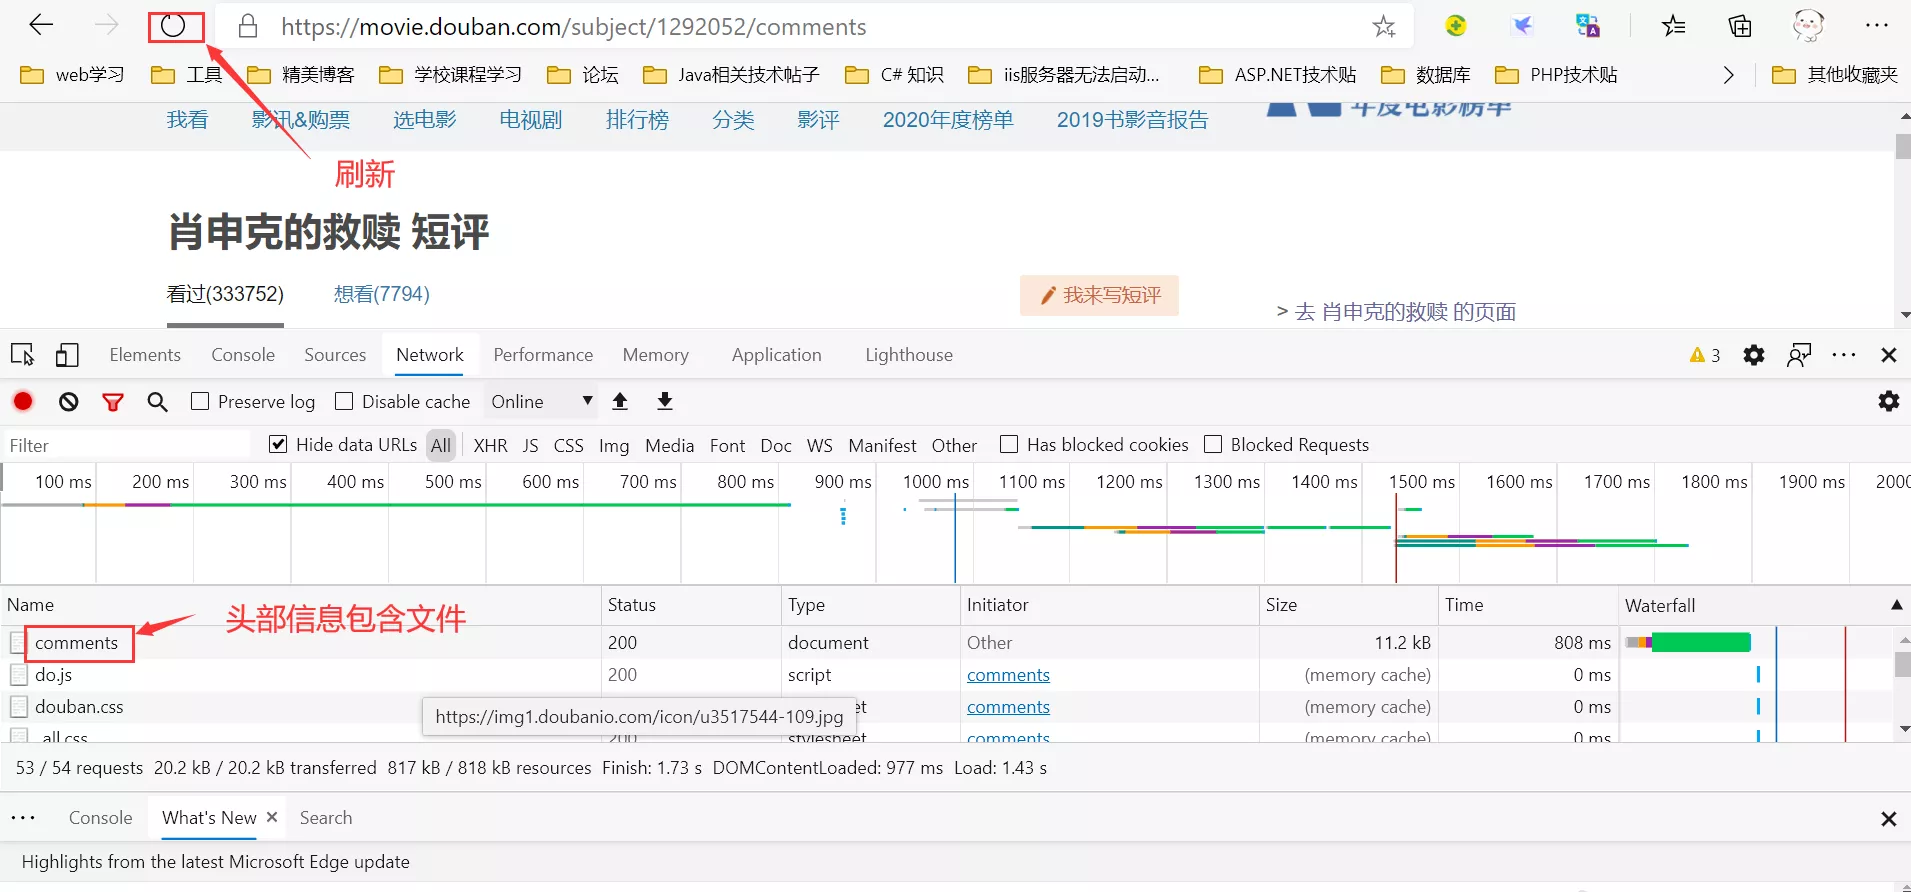The image size is (1911, 892).
Task: Sort requests by Size column
Action: tap(1348, 605)
